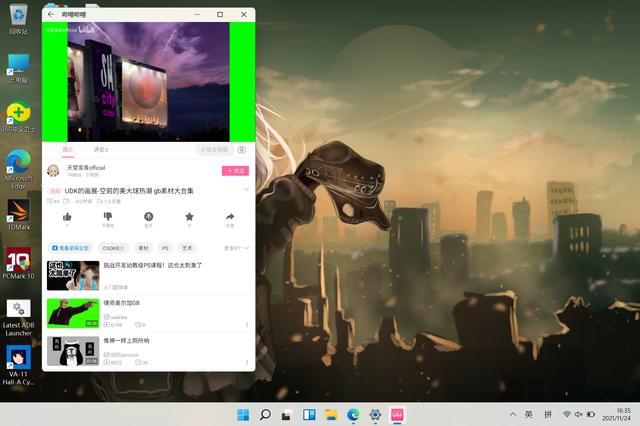Open the 360 Security Guard desktop shortcut
The height and width of the screenshot is (426, 640).
pos(18,117)
